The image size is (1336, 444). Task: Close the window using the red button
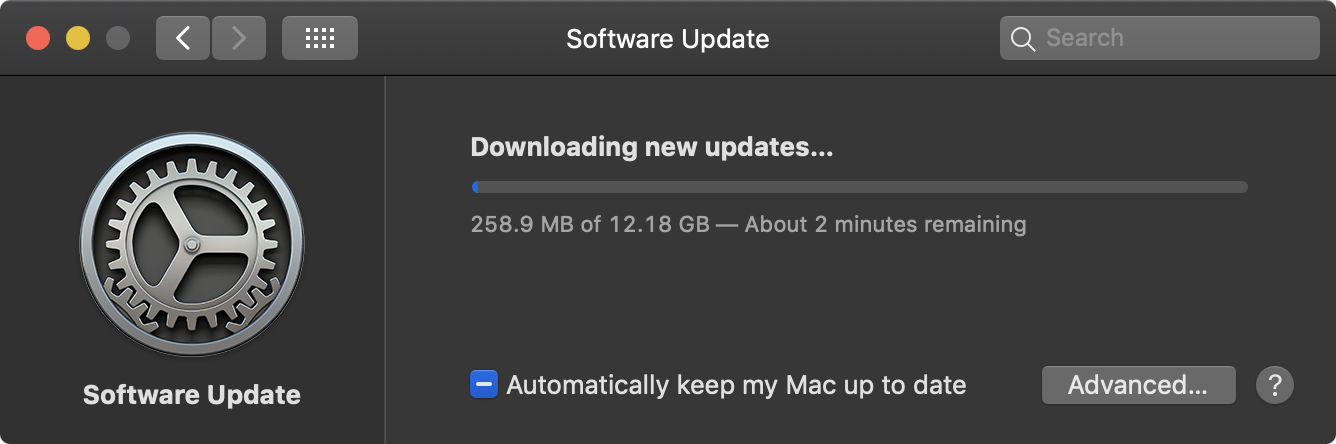pos(38,38)
